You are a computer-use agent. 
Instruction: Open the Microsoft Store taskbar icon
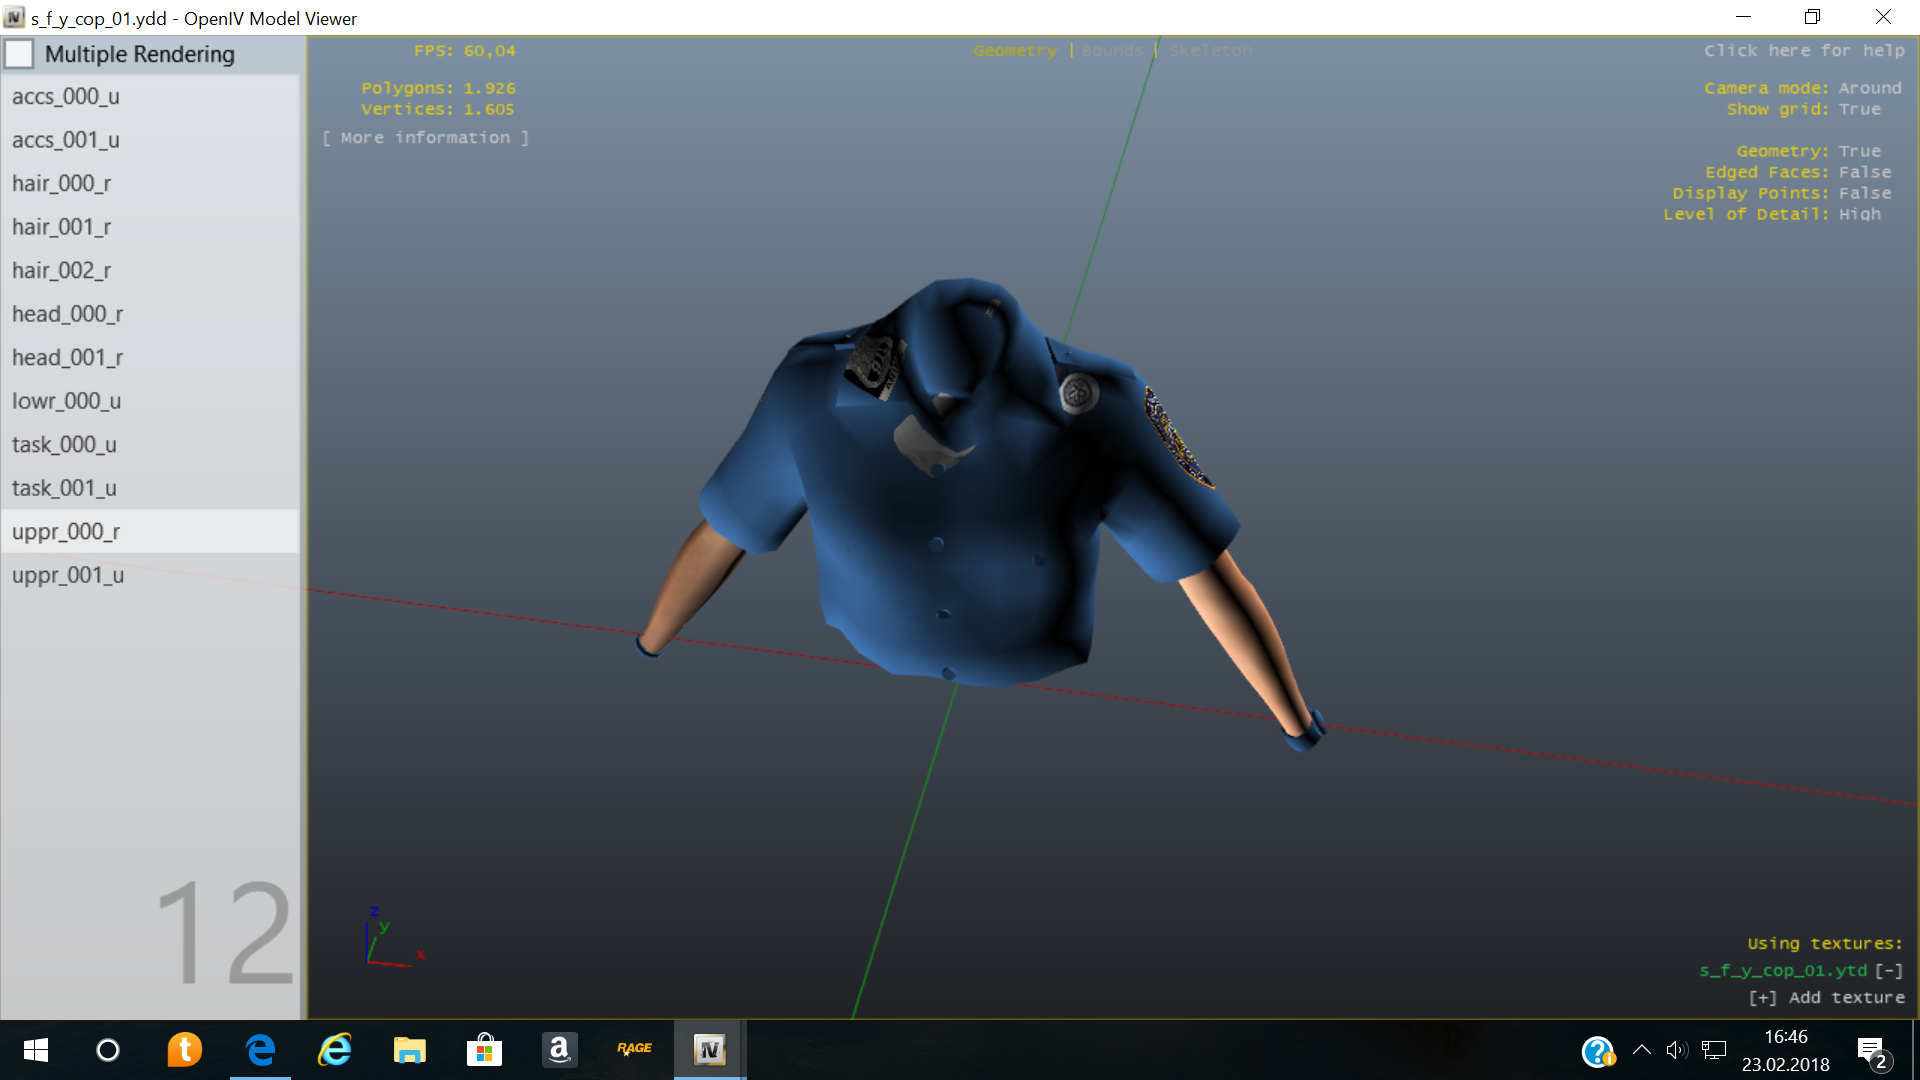[x=484, y=1050]
